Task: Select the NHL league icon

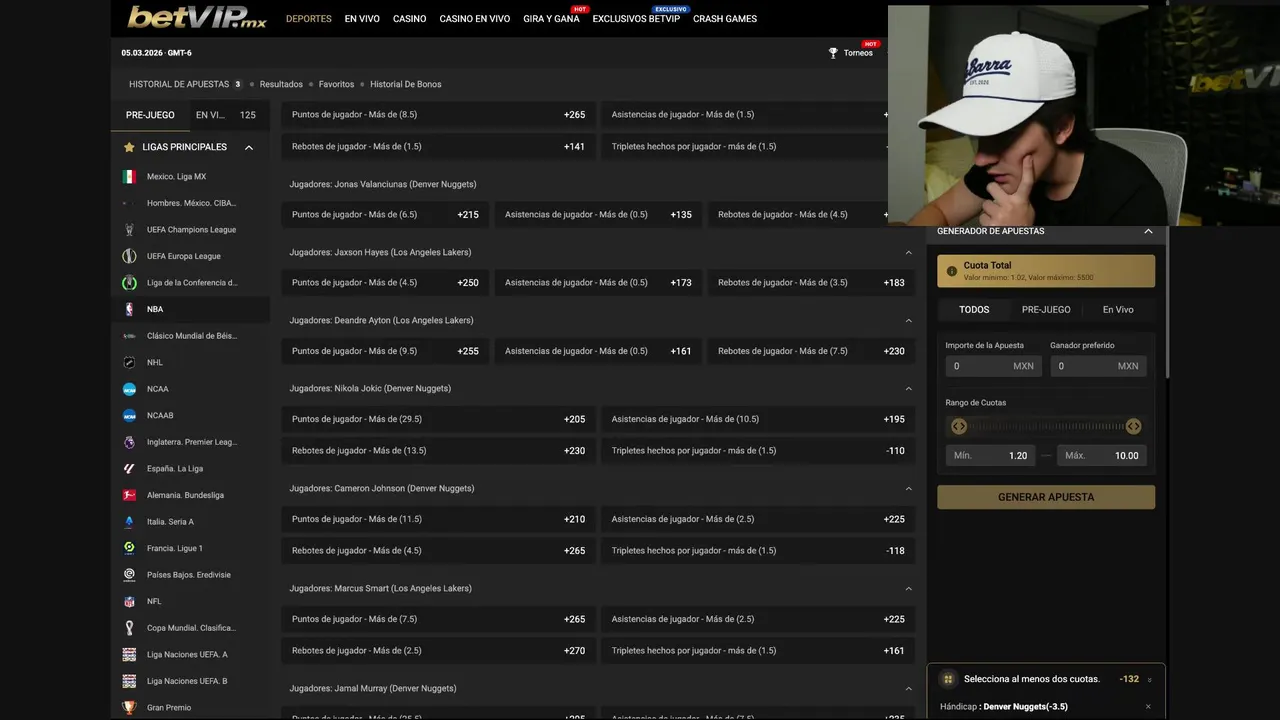Action: (x=129, y=362)
